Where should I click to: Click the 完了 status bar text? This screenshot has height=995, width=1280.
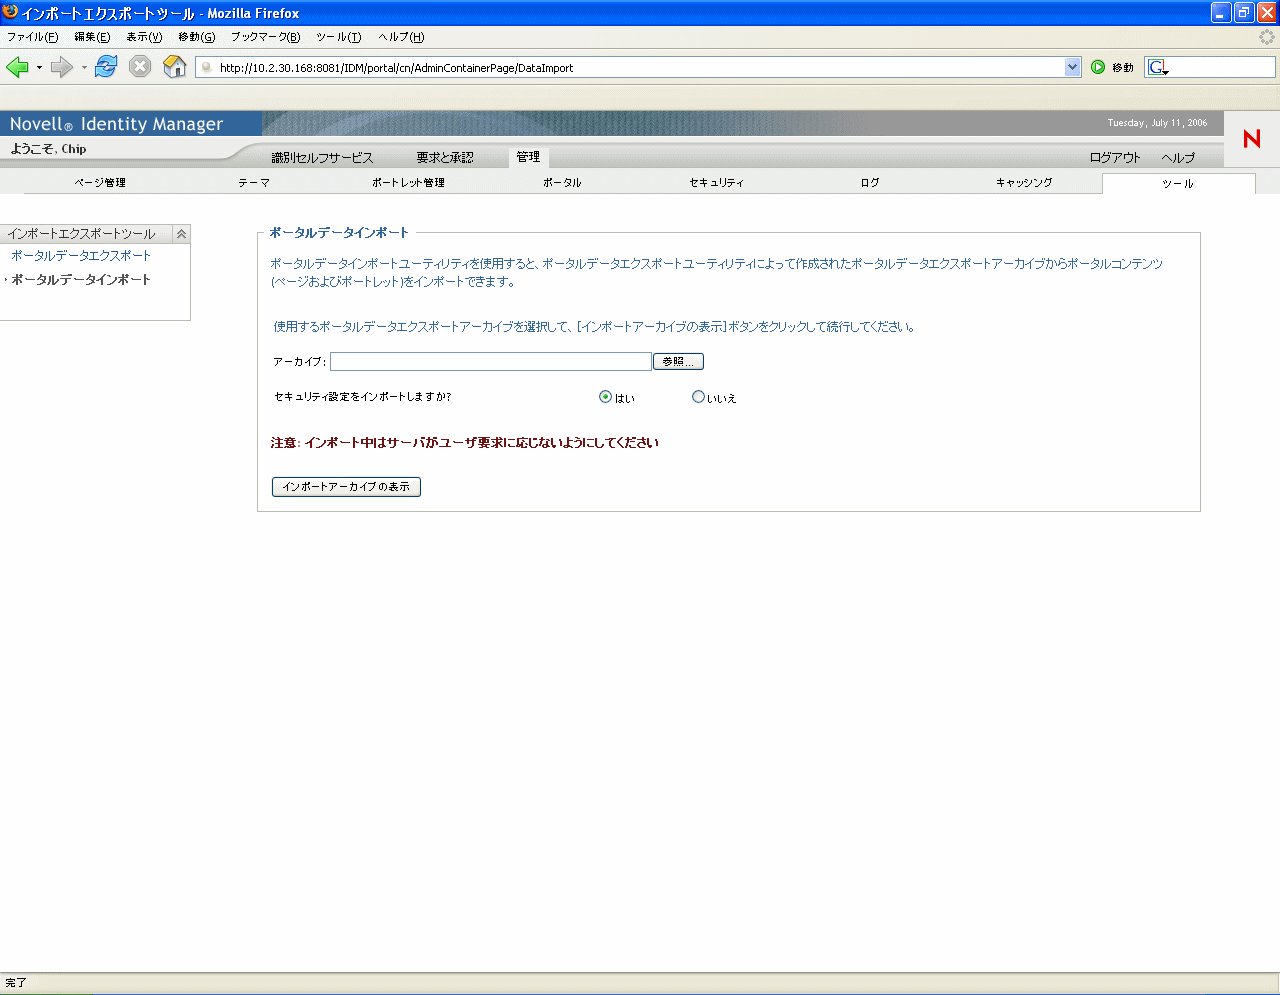16,983
